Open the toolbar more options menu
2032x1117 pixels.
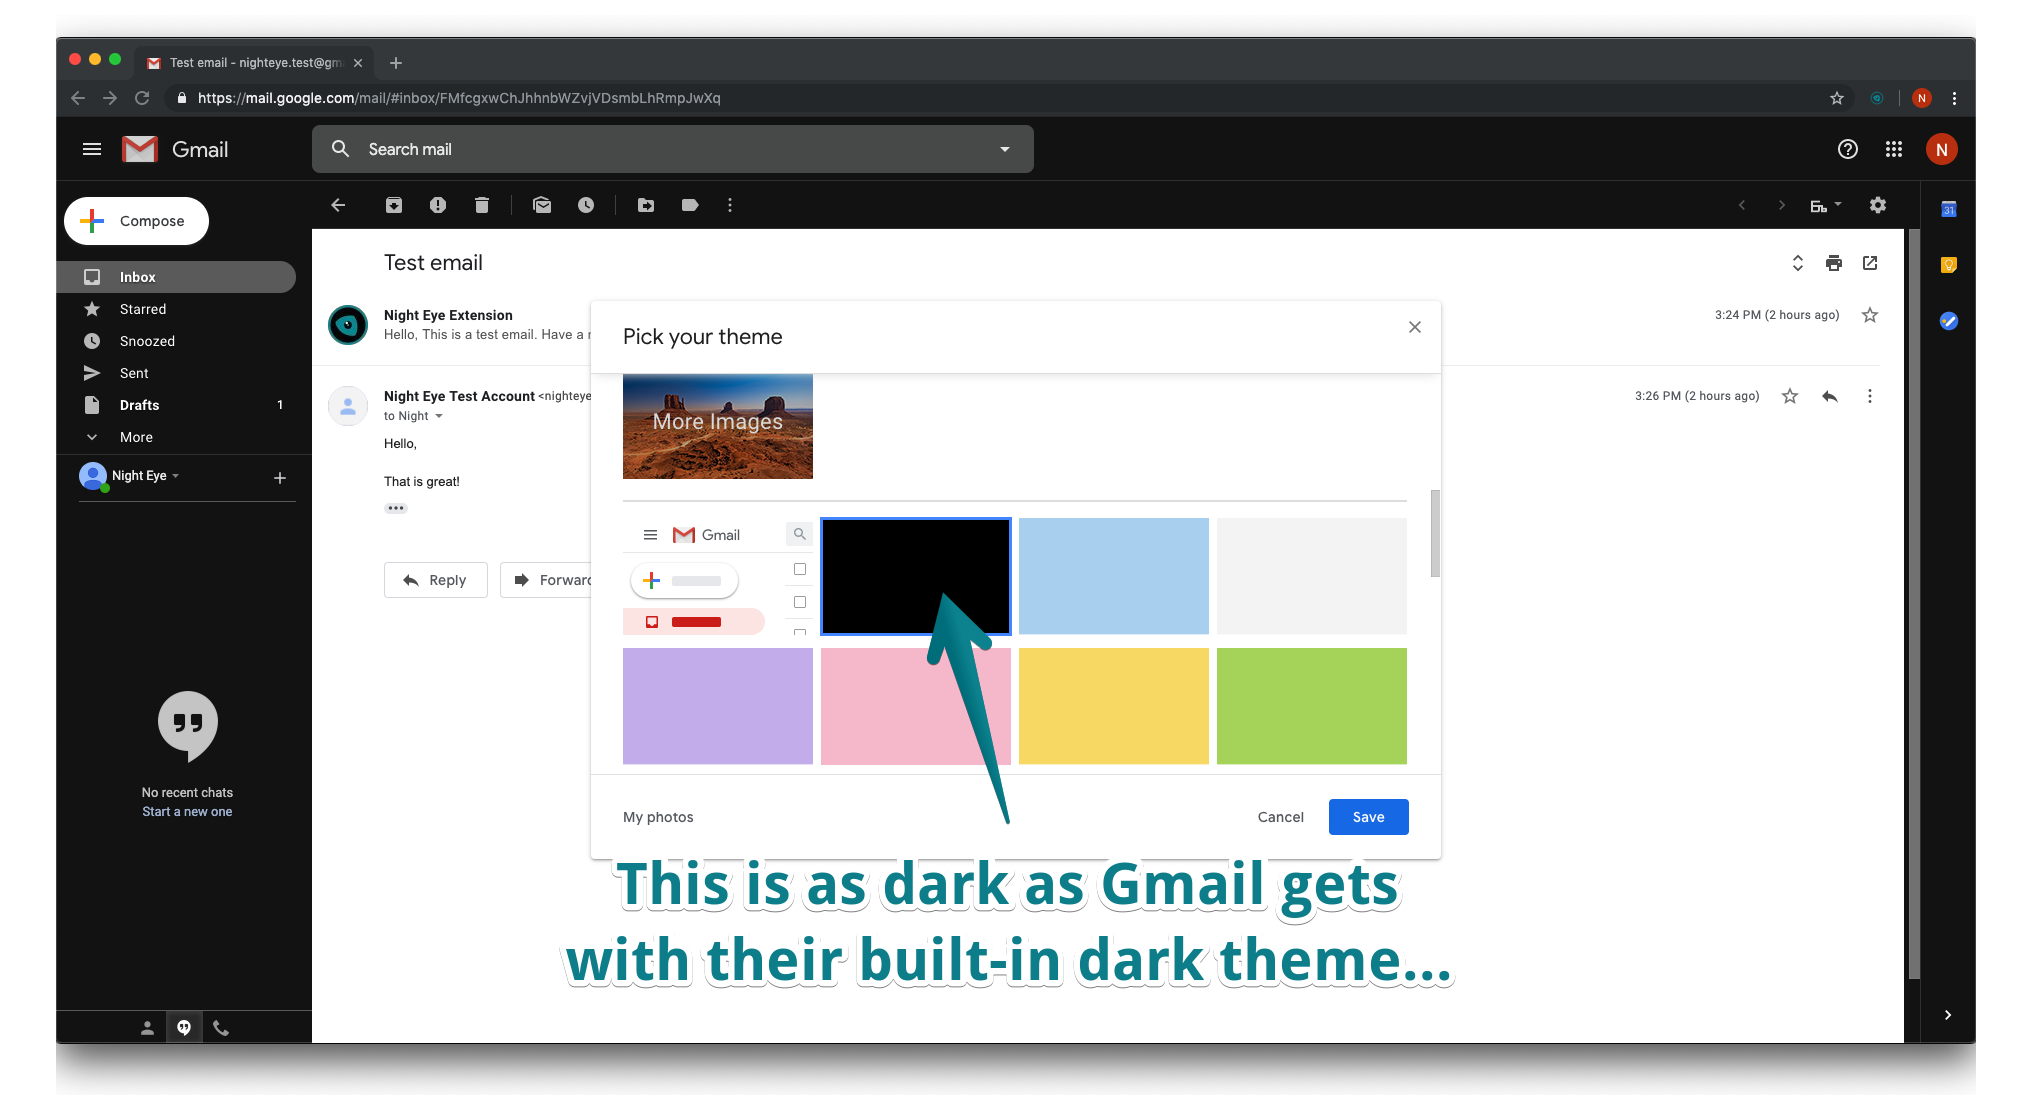coord(730,205)
